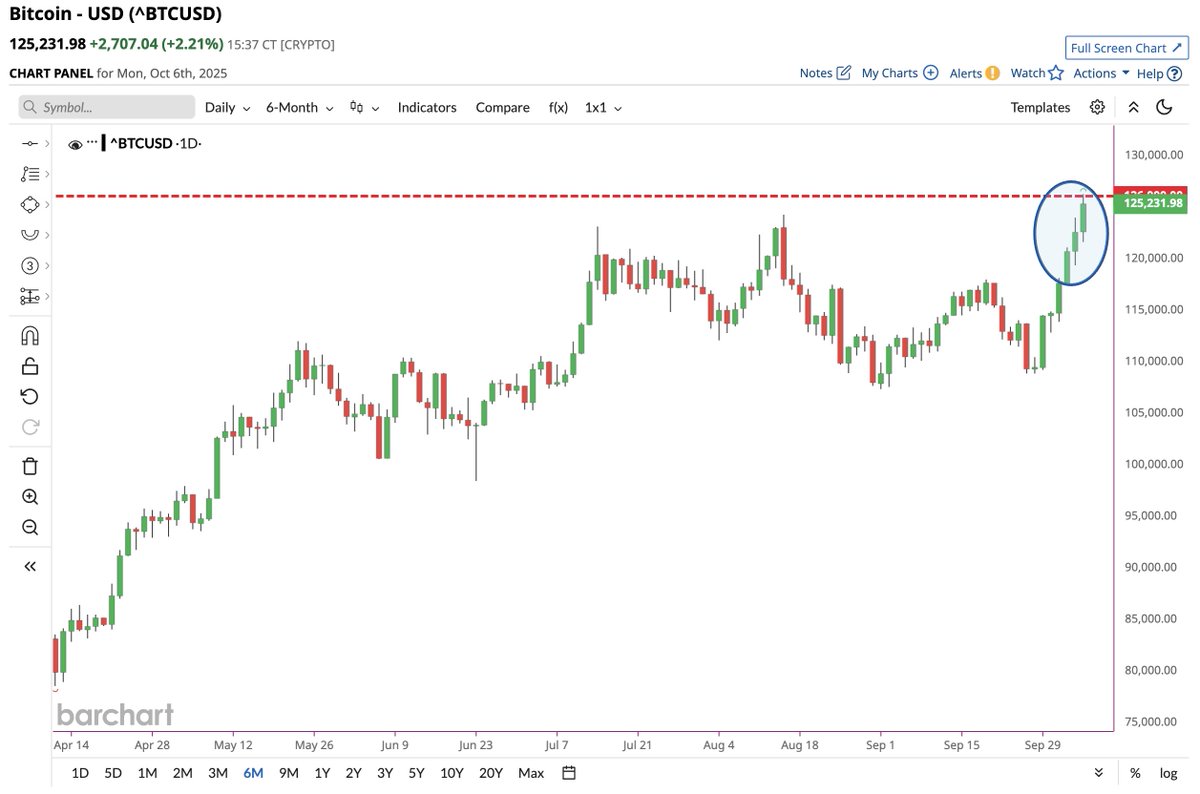This screenshot has width=1200, height=794.
Task: Open the Daily interval dropdown
Action: [x=227, y=107]
